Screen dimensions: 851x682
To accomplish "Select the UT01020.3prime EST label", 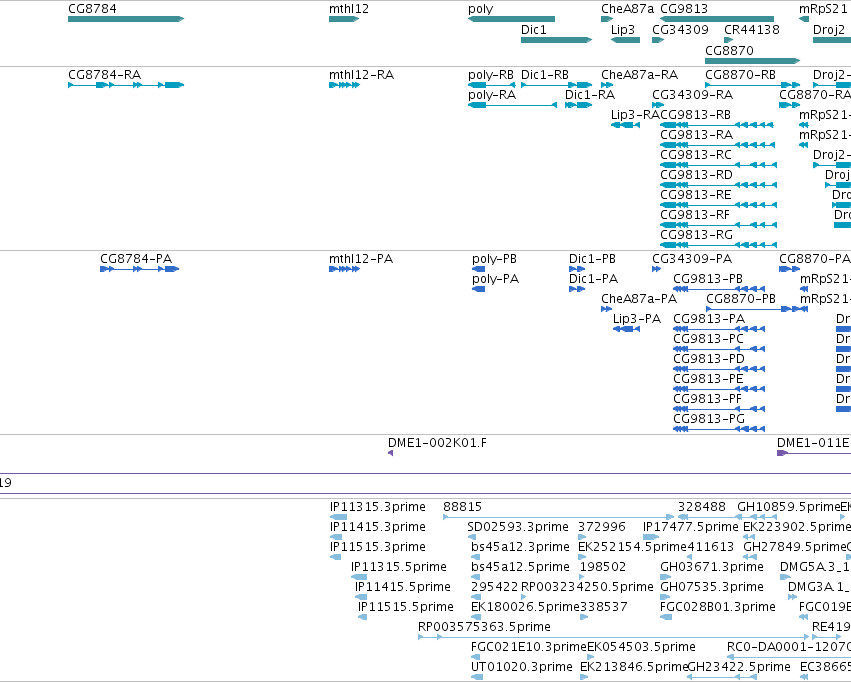I will click(x=522, y=667).
